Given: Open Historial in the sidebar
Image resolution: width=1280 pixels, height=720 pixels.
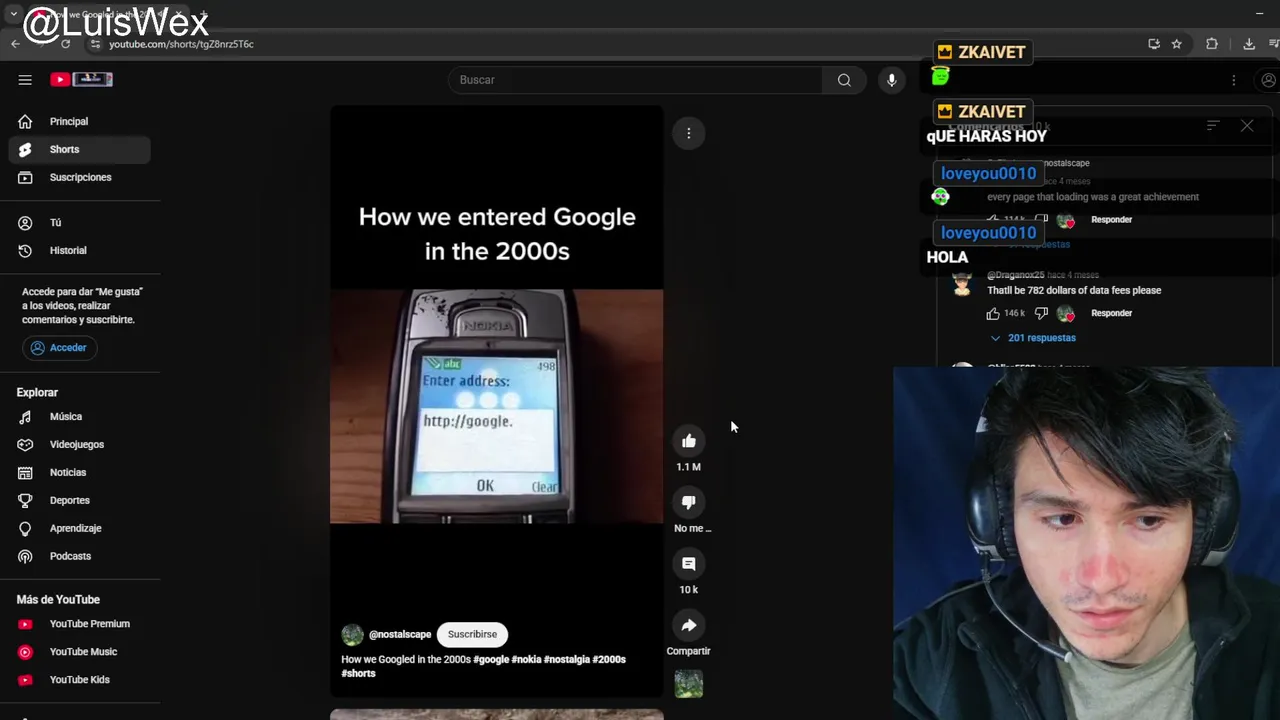Looking at the screenshot, I should [x=80, y=250].
